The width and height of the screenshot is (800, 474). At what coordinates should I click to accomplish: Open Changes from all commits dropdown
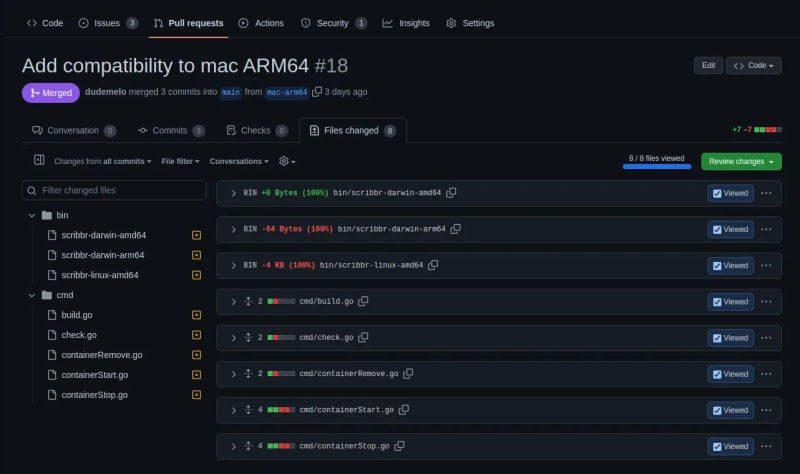click(103, 161)
